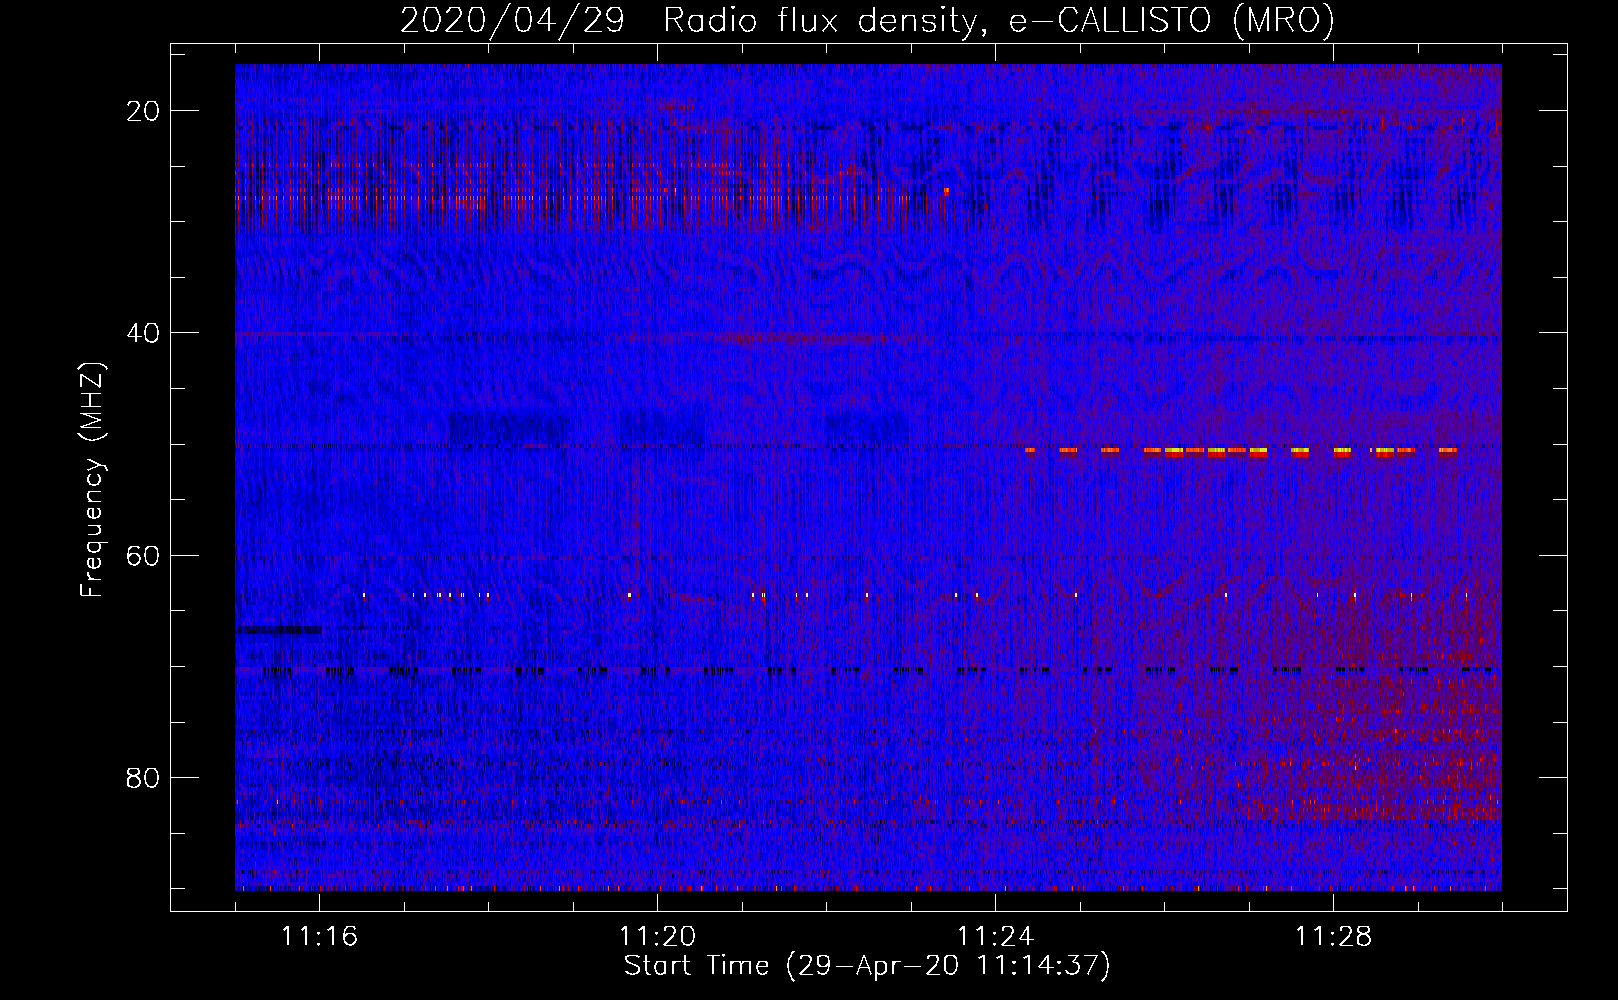Click the 80 frequency tick label
This screenshot has width=1618, height=1000.
pos(143,777)
